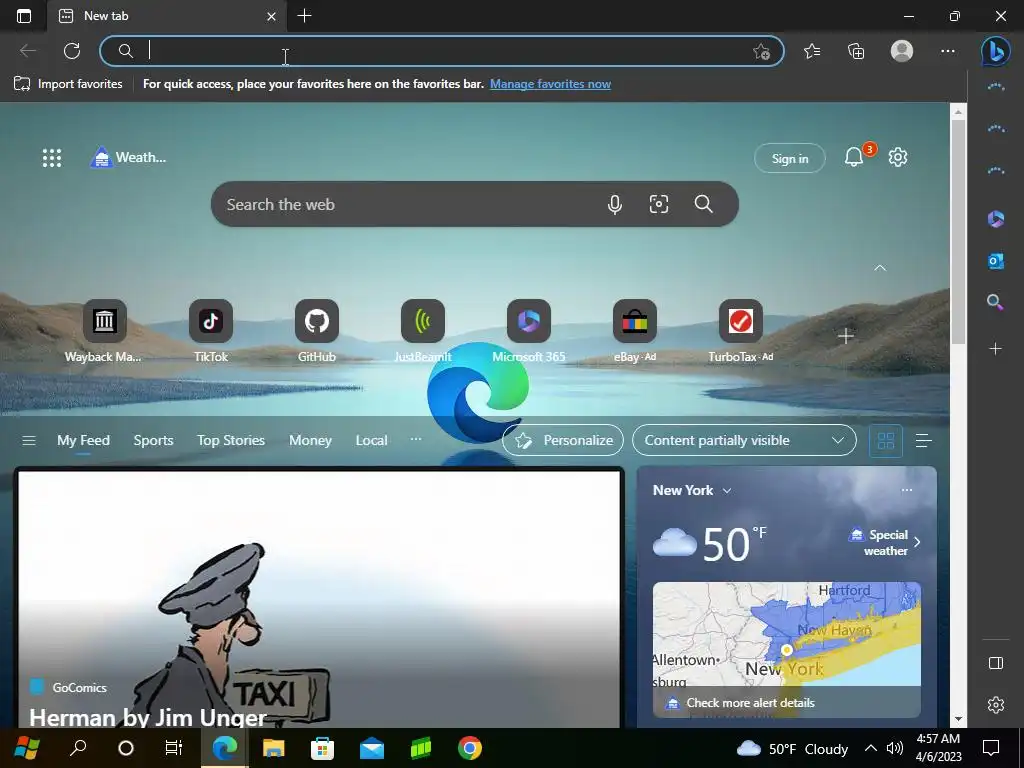1024x768 pixels.
Task: Open File Explorer from taskbar
Action: pyautogui.click(x=274, y=748)
